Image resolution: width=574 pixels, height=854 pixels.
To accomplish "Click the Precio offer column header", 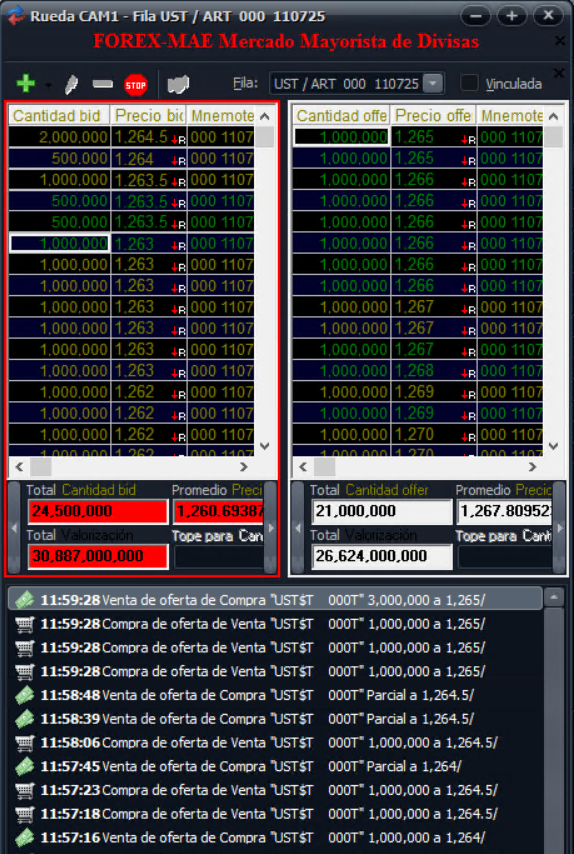I will [x=433, y=115].
